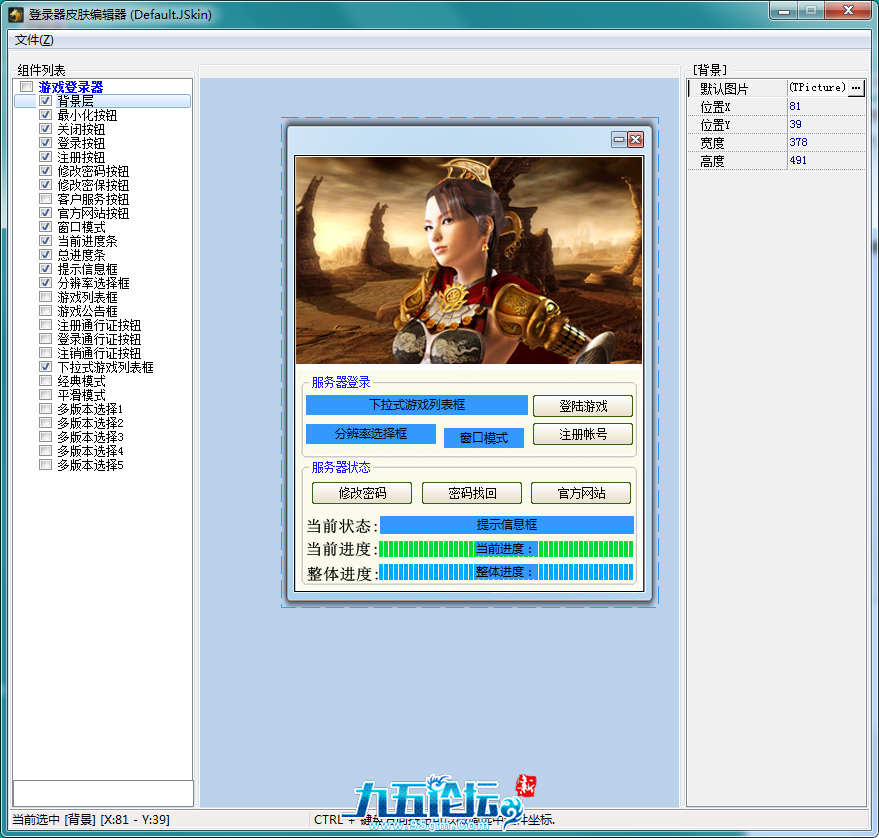Select 多版本选择5 in the component list
Viewport: 879px width, 838px height.
click(90, 465)
